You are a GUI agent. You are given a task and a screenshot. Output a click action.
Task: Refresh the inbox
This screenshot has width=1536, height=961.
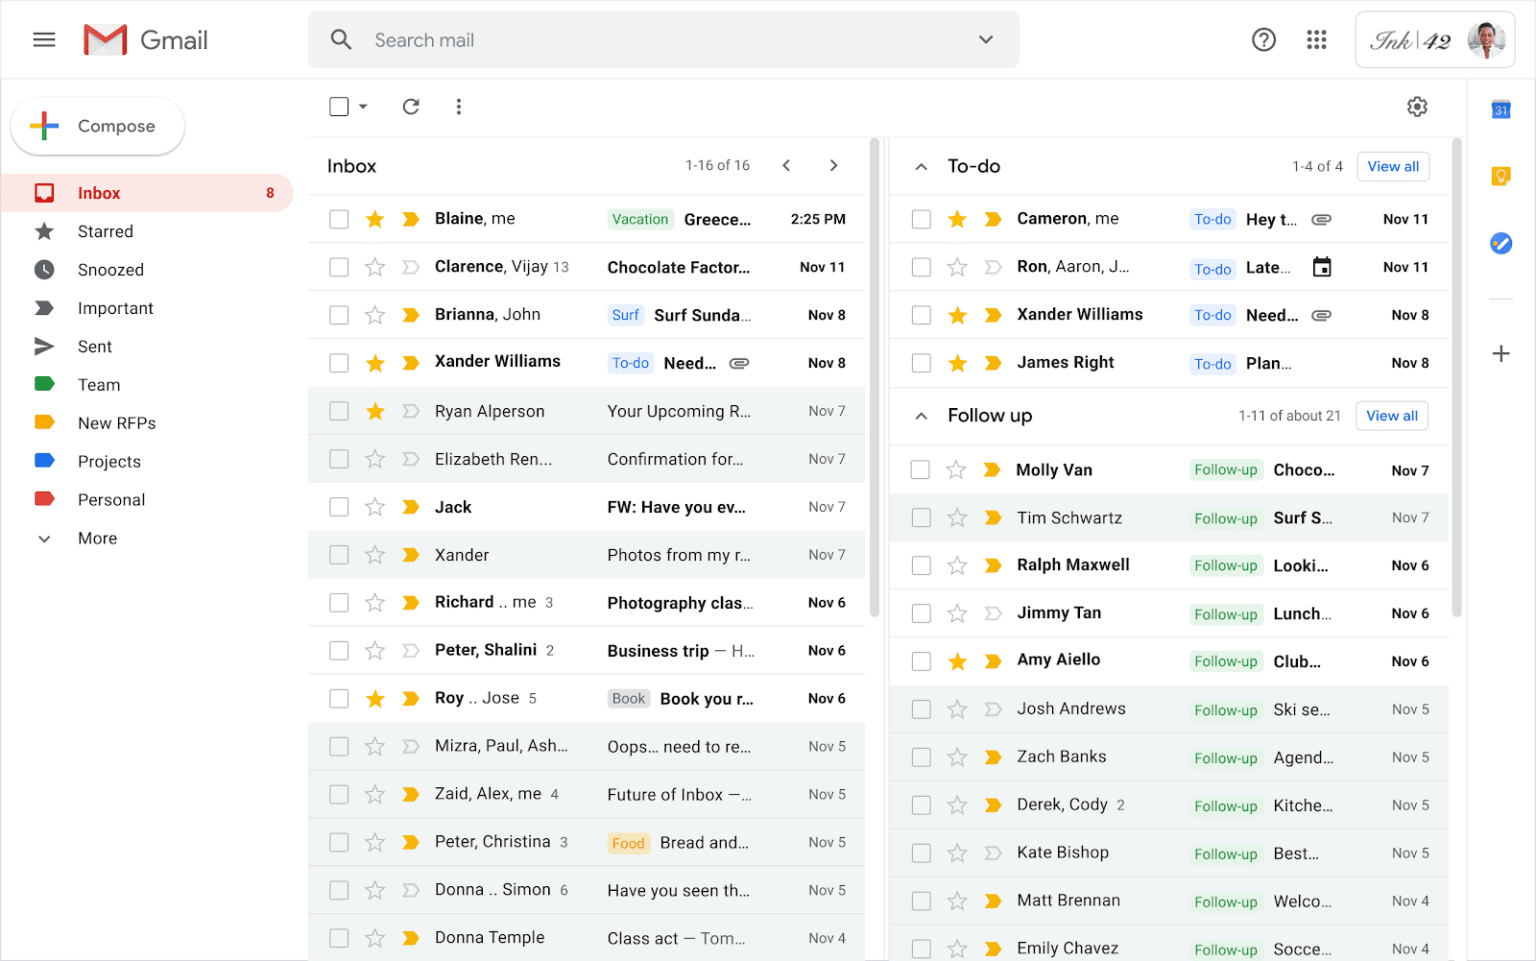pos(410,106)
